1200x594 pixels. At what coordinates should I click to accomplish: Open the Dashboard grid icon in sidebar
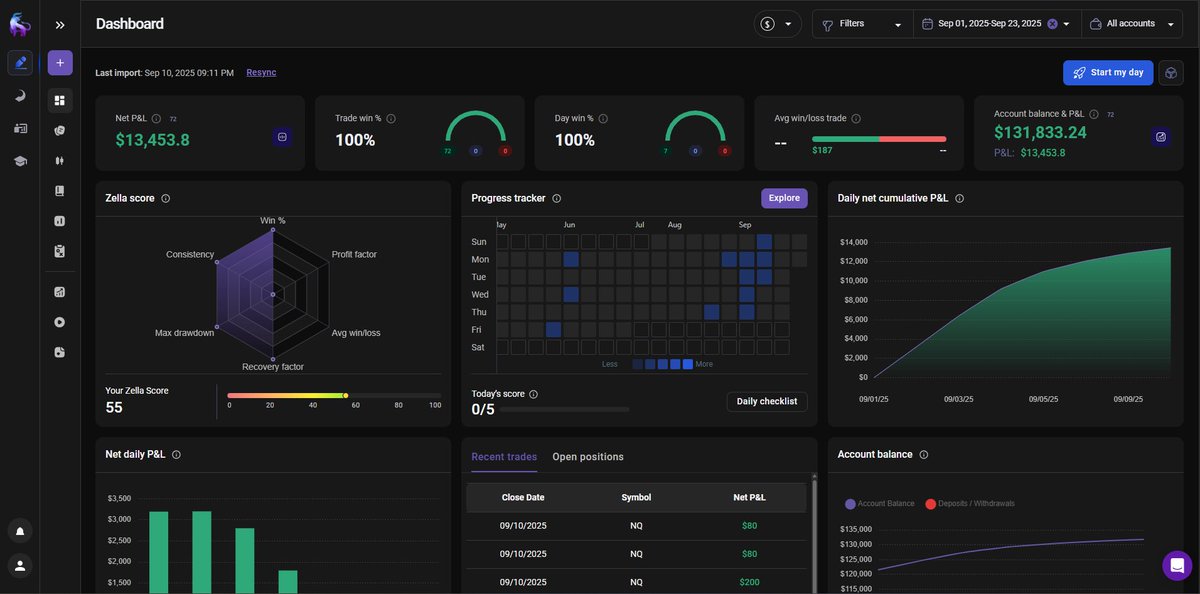(60, 101)
